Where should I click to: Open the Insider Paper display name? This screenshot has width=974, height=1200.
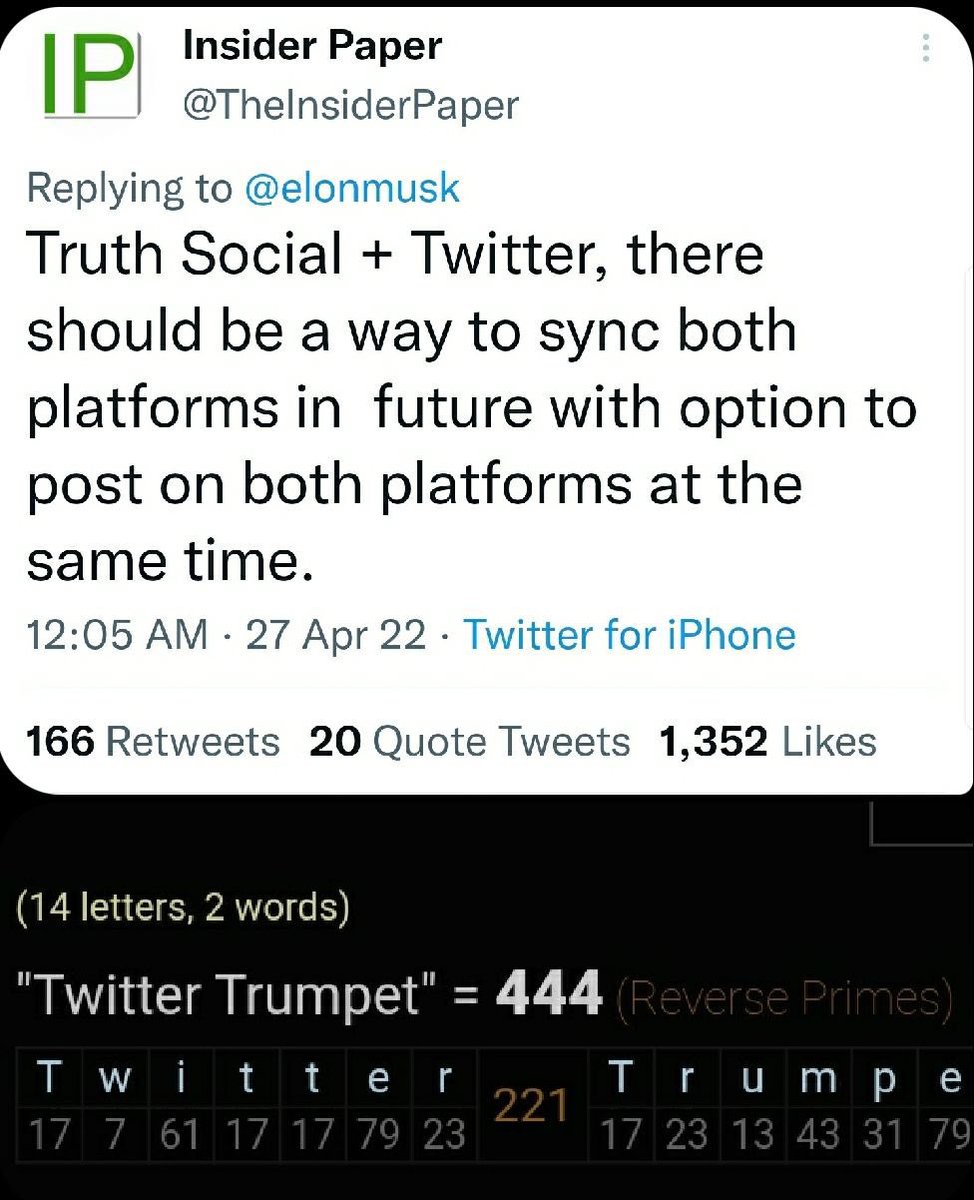click(x=313, y=45)
